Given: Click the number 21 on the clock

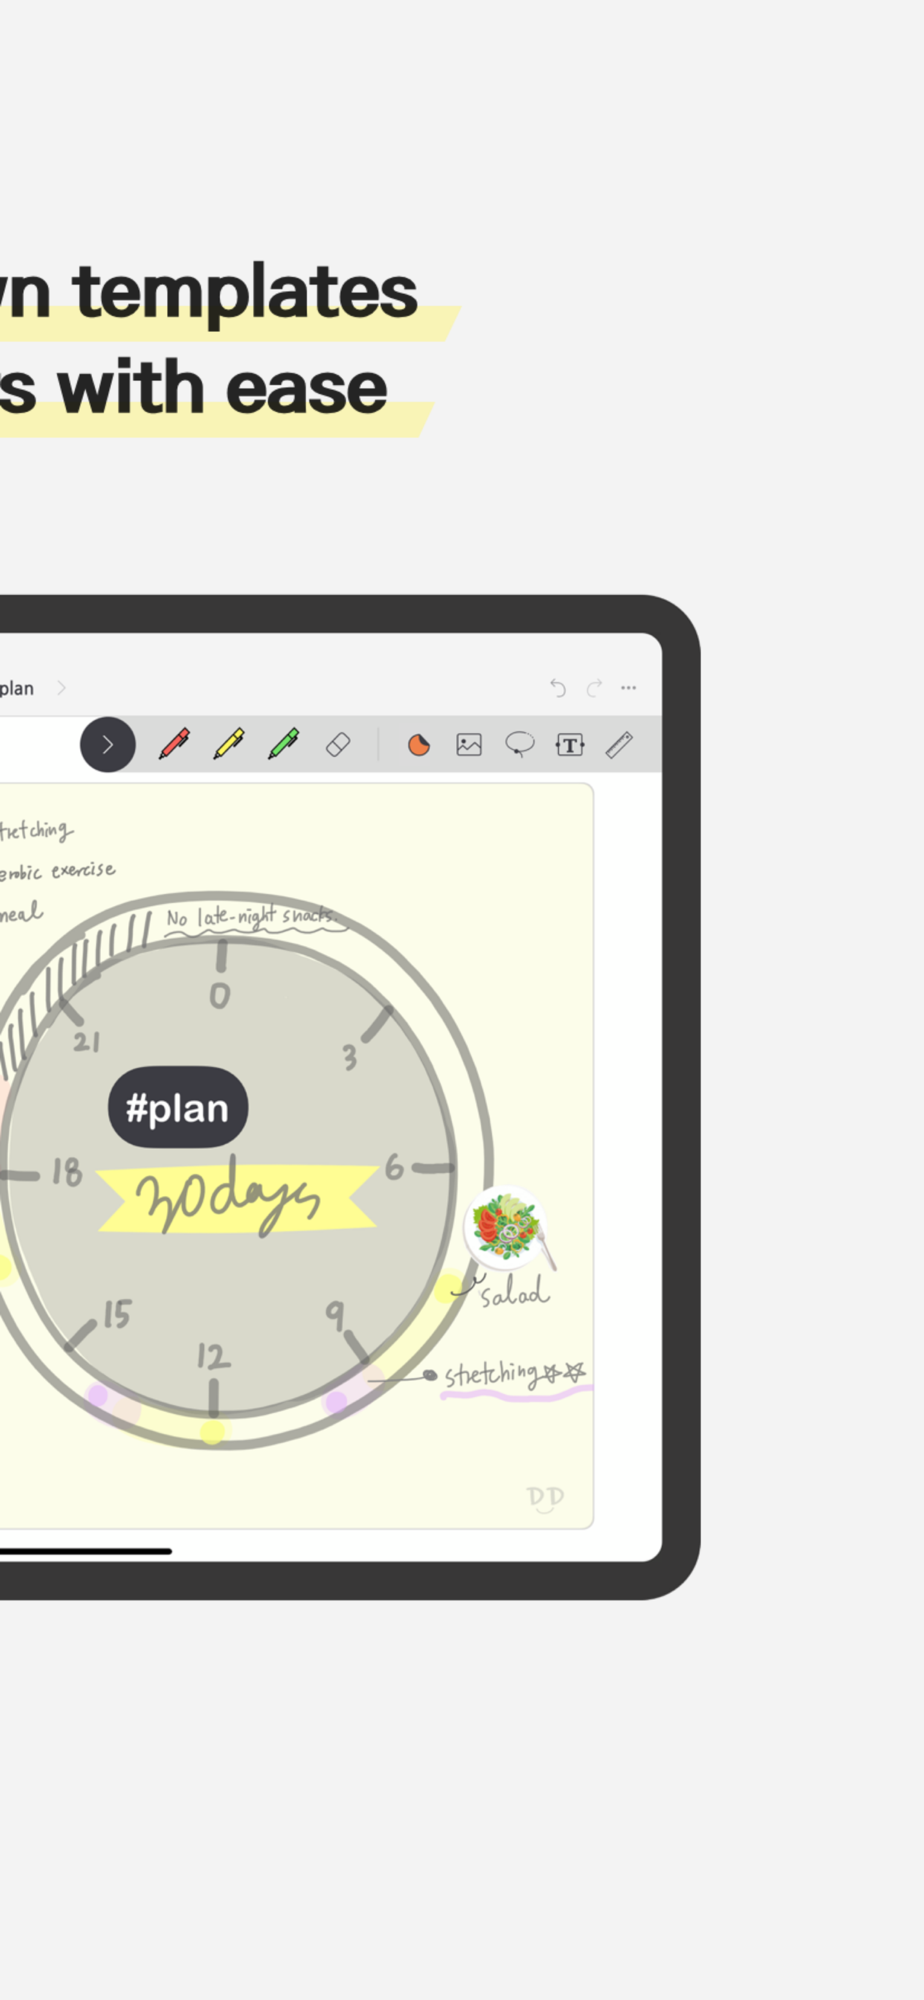Looking at the screenshot, I should 87,1042.
